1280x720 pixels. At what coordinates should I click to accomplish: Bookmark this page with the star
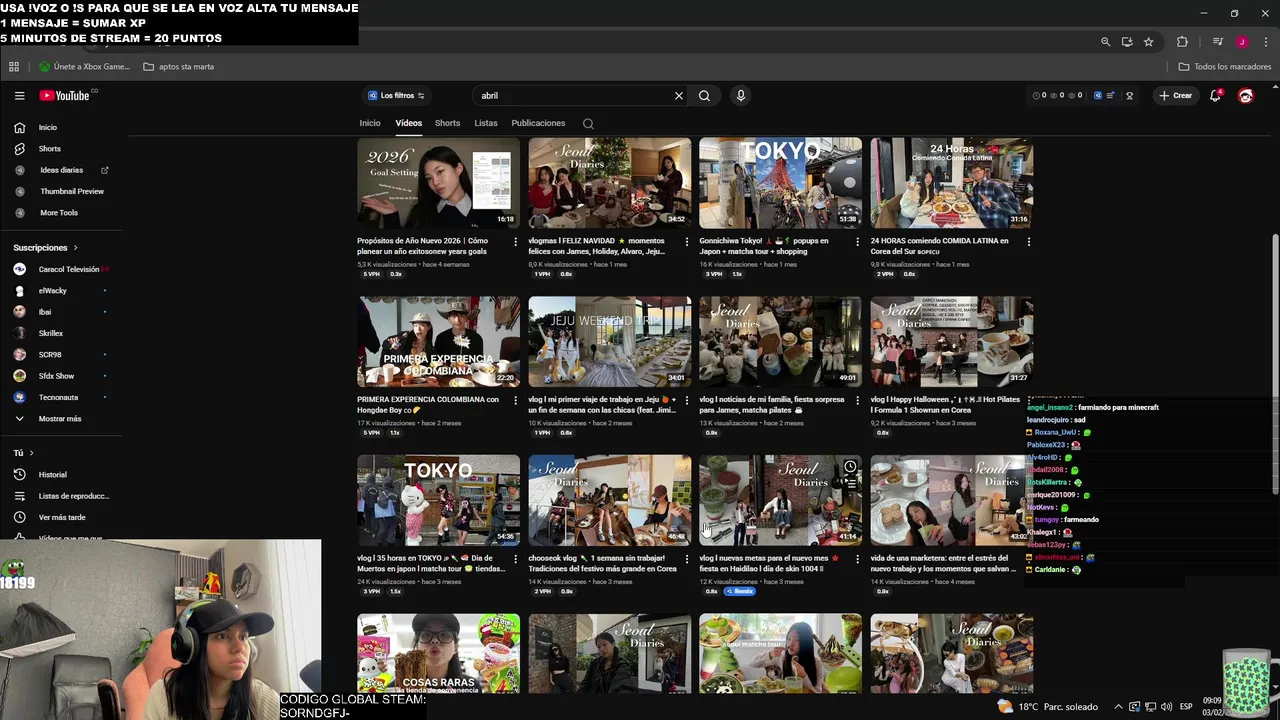(x=1148, y=42)
